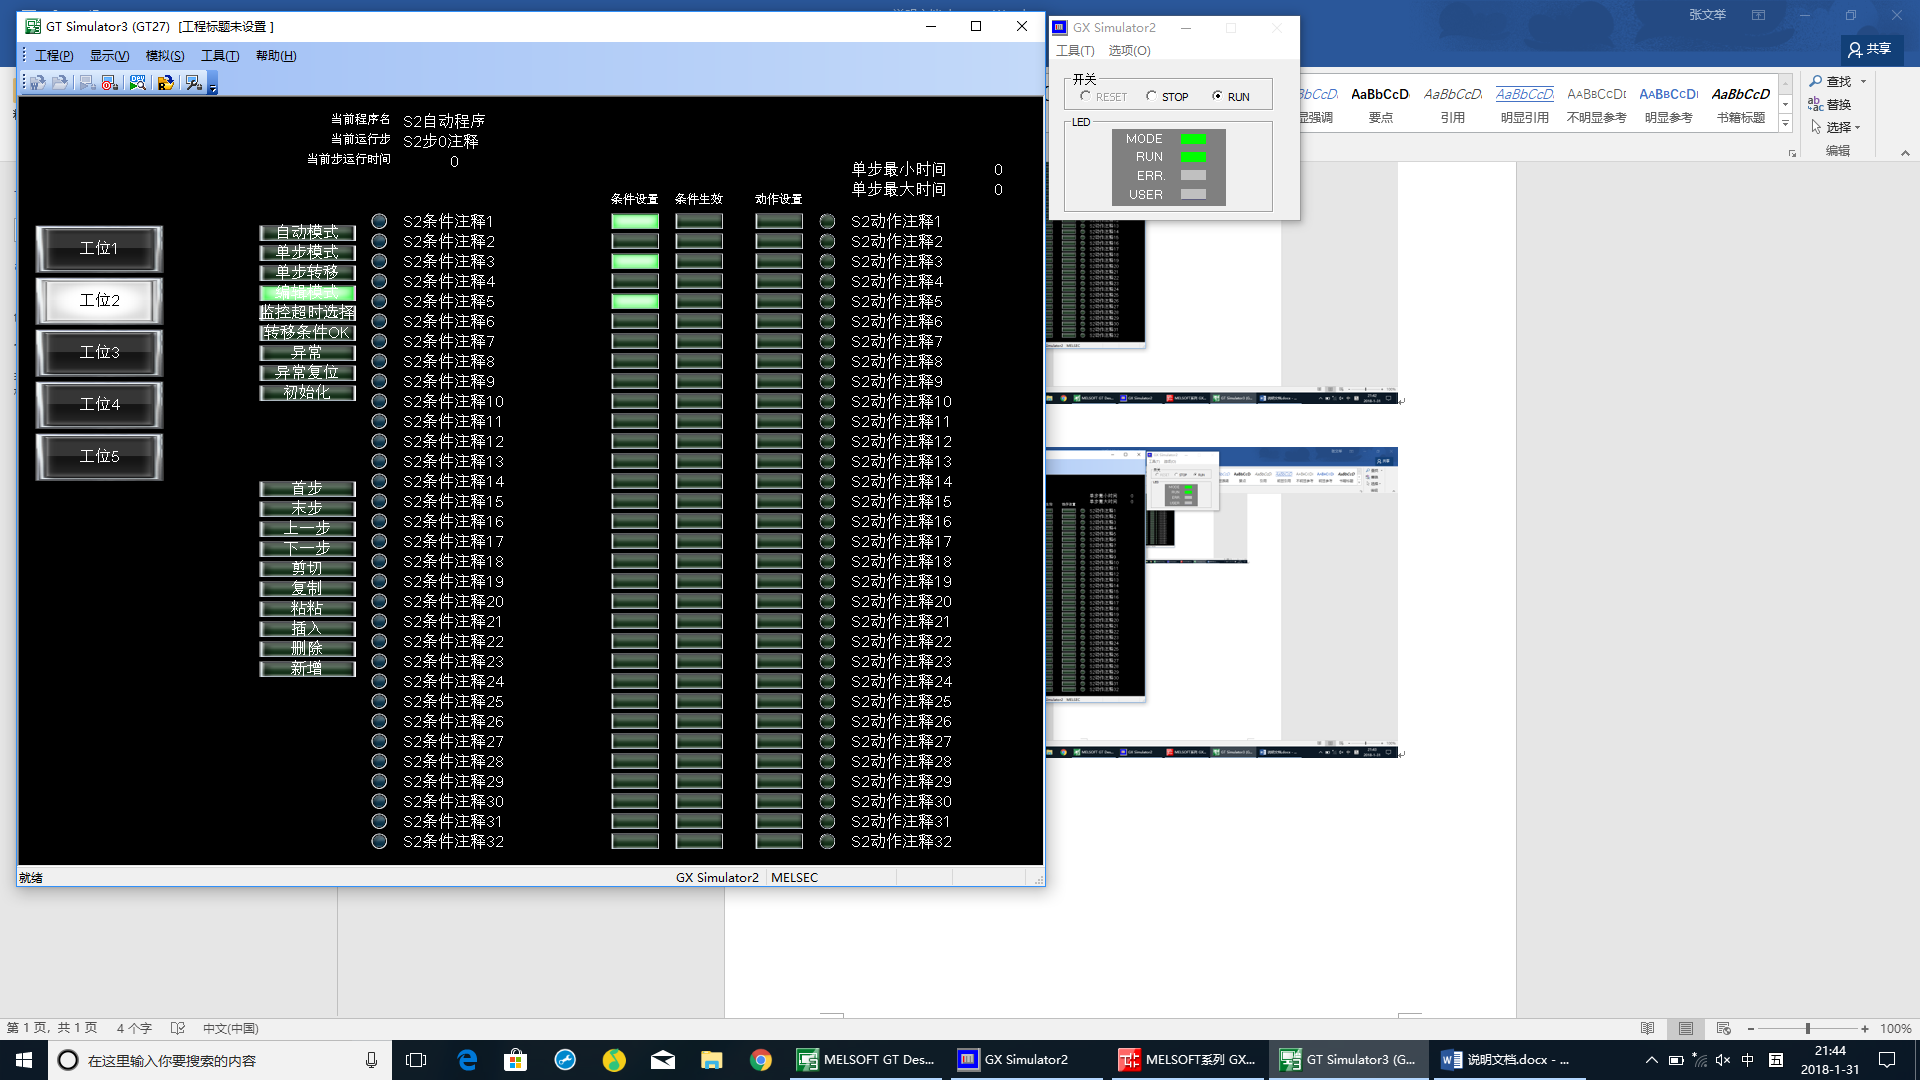The height and width of the screenshot is (1080, 1920).
Task: Click the Word 查找 (Find) icon
Action: 1816,81
